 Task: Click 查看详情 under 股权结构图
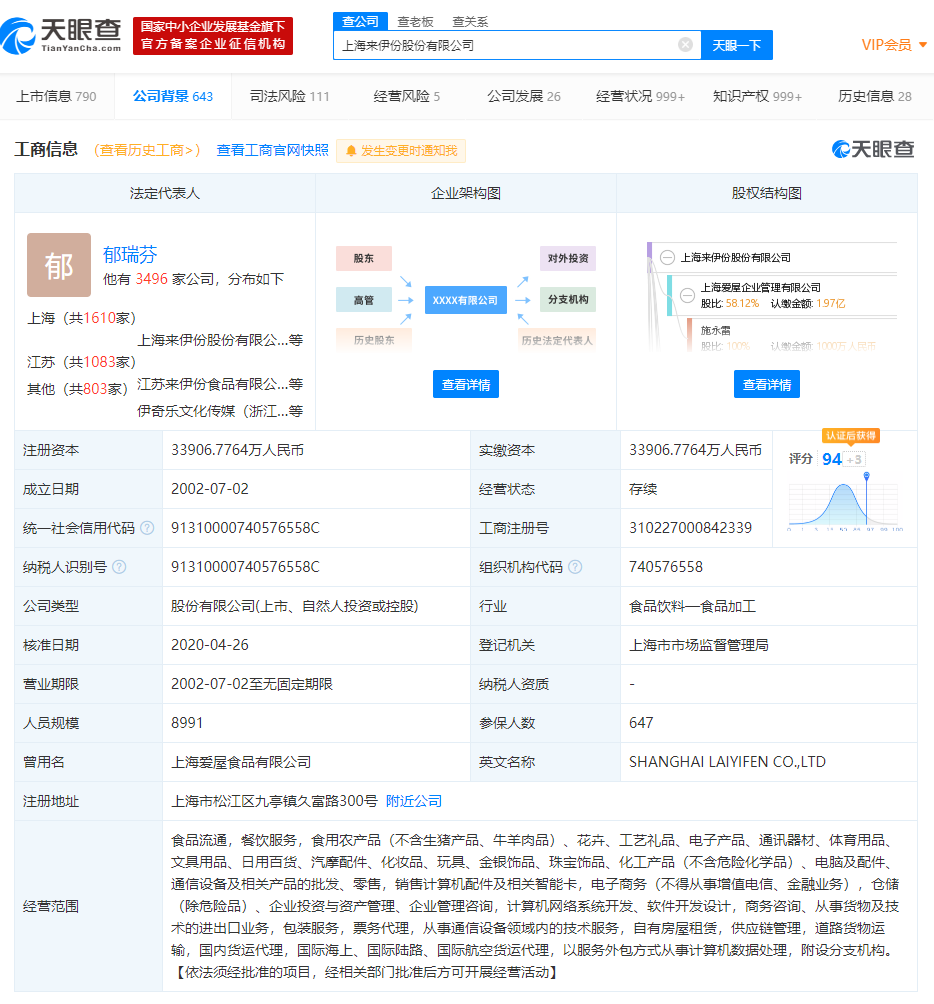[766, 384]
